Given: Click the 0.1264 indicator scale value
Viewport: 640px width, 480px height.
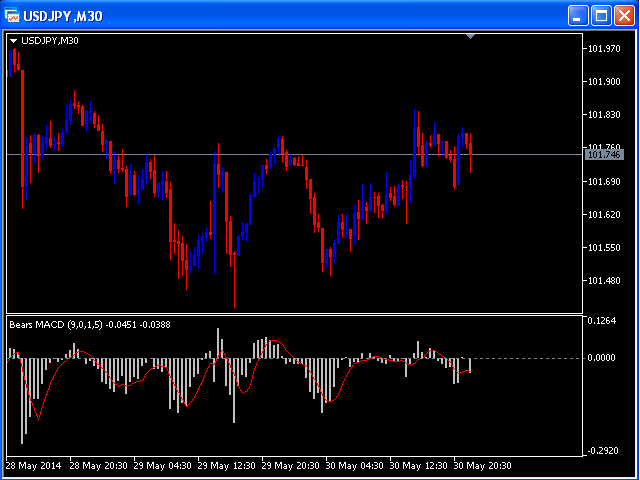Looking at the screenshot, I should (601, 321).
